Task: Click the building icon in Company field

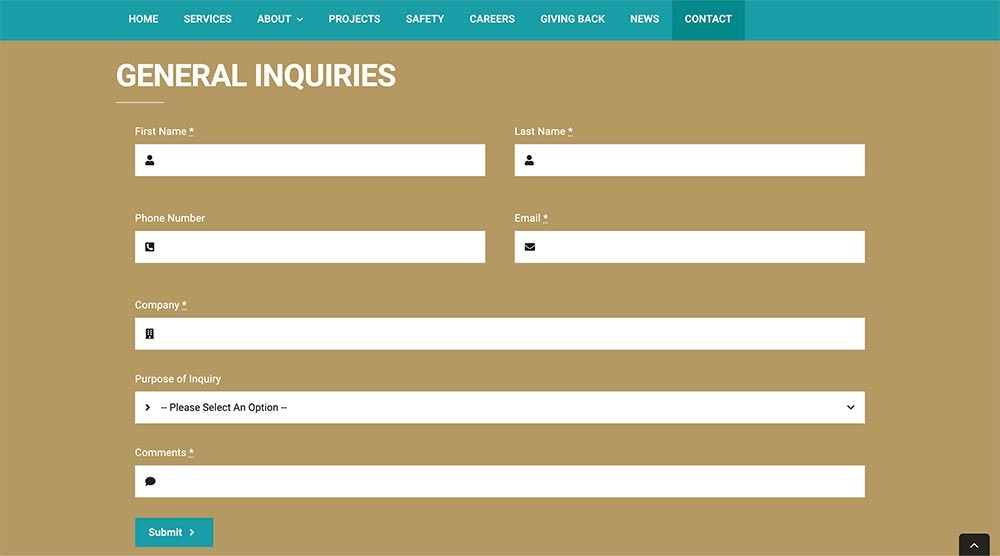Action: click(x=150, y=334)
